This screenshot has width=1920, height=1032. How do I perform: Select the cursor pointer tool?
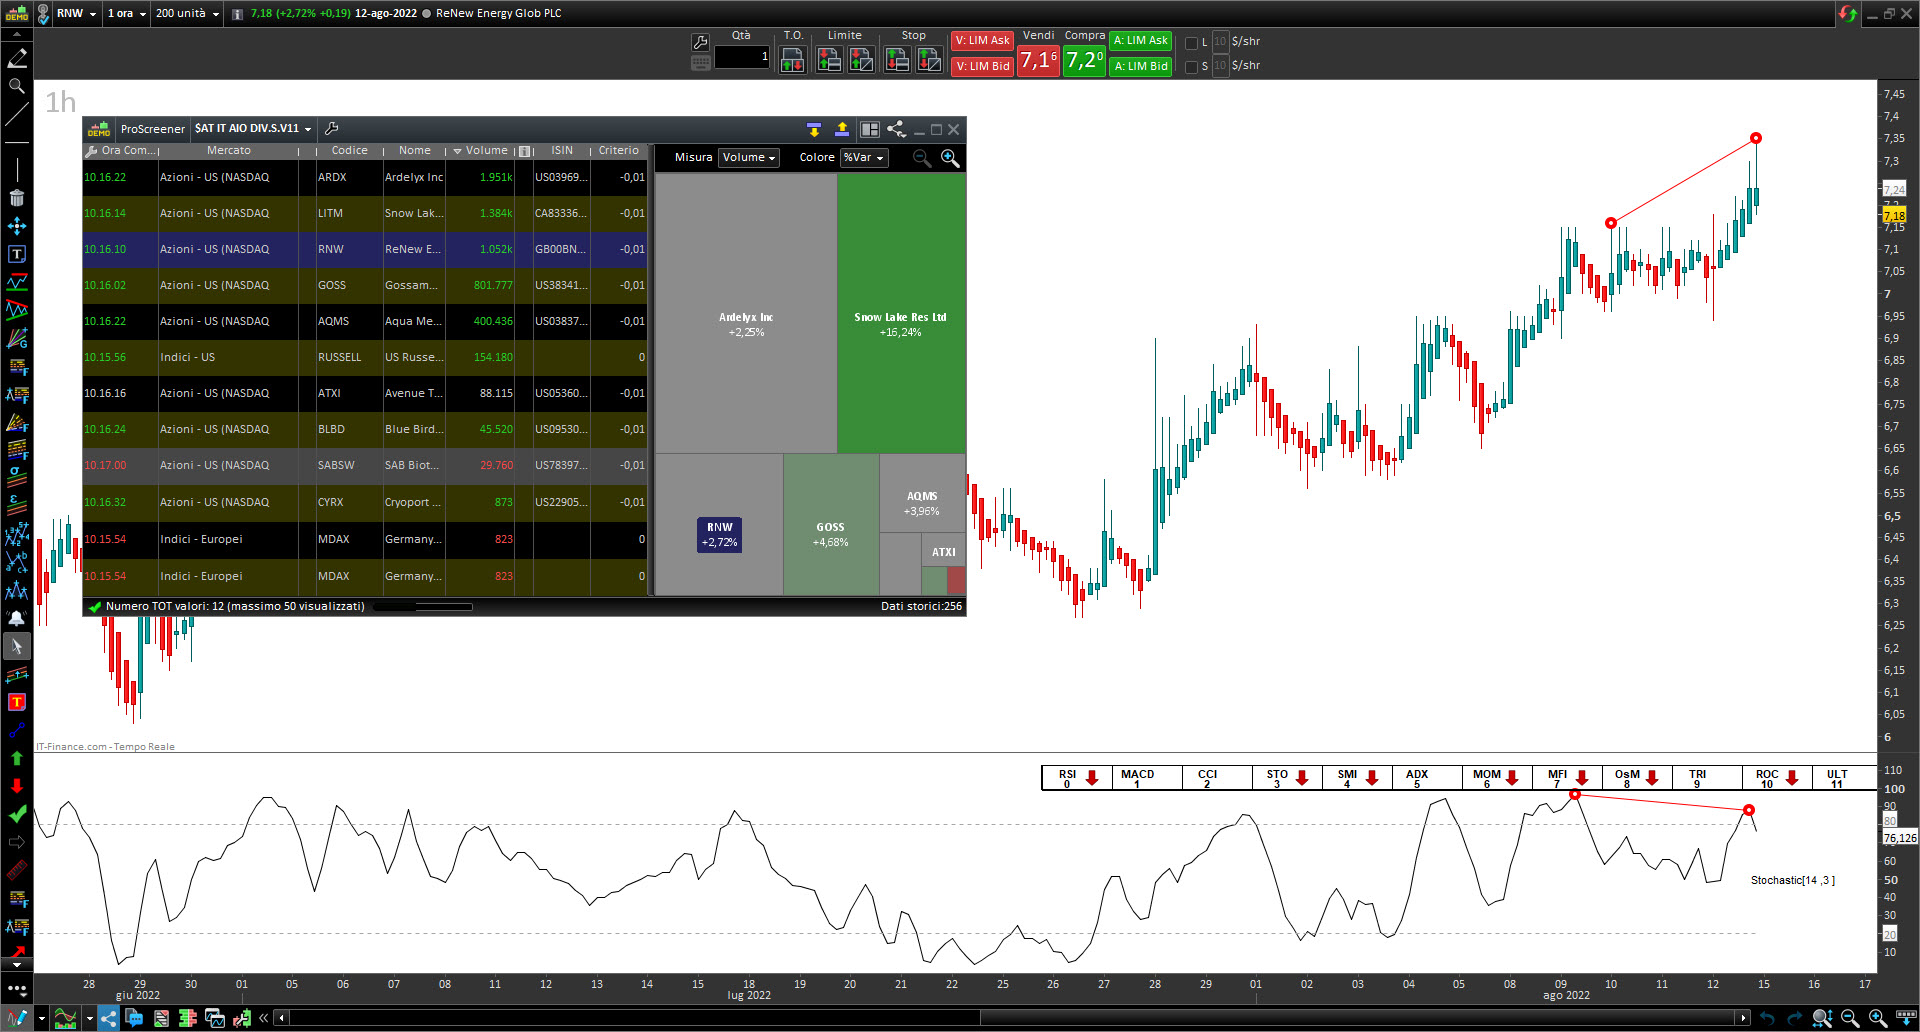click(17, 646)
